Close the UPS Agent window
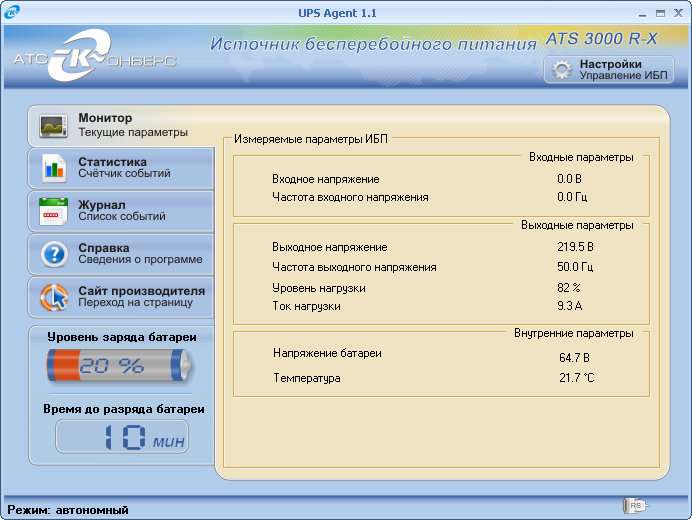The height and width of the screenshot is (520, 692). [678, 14]
